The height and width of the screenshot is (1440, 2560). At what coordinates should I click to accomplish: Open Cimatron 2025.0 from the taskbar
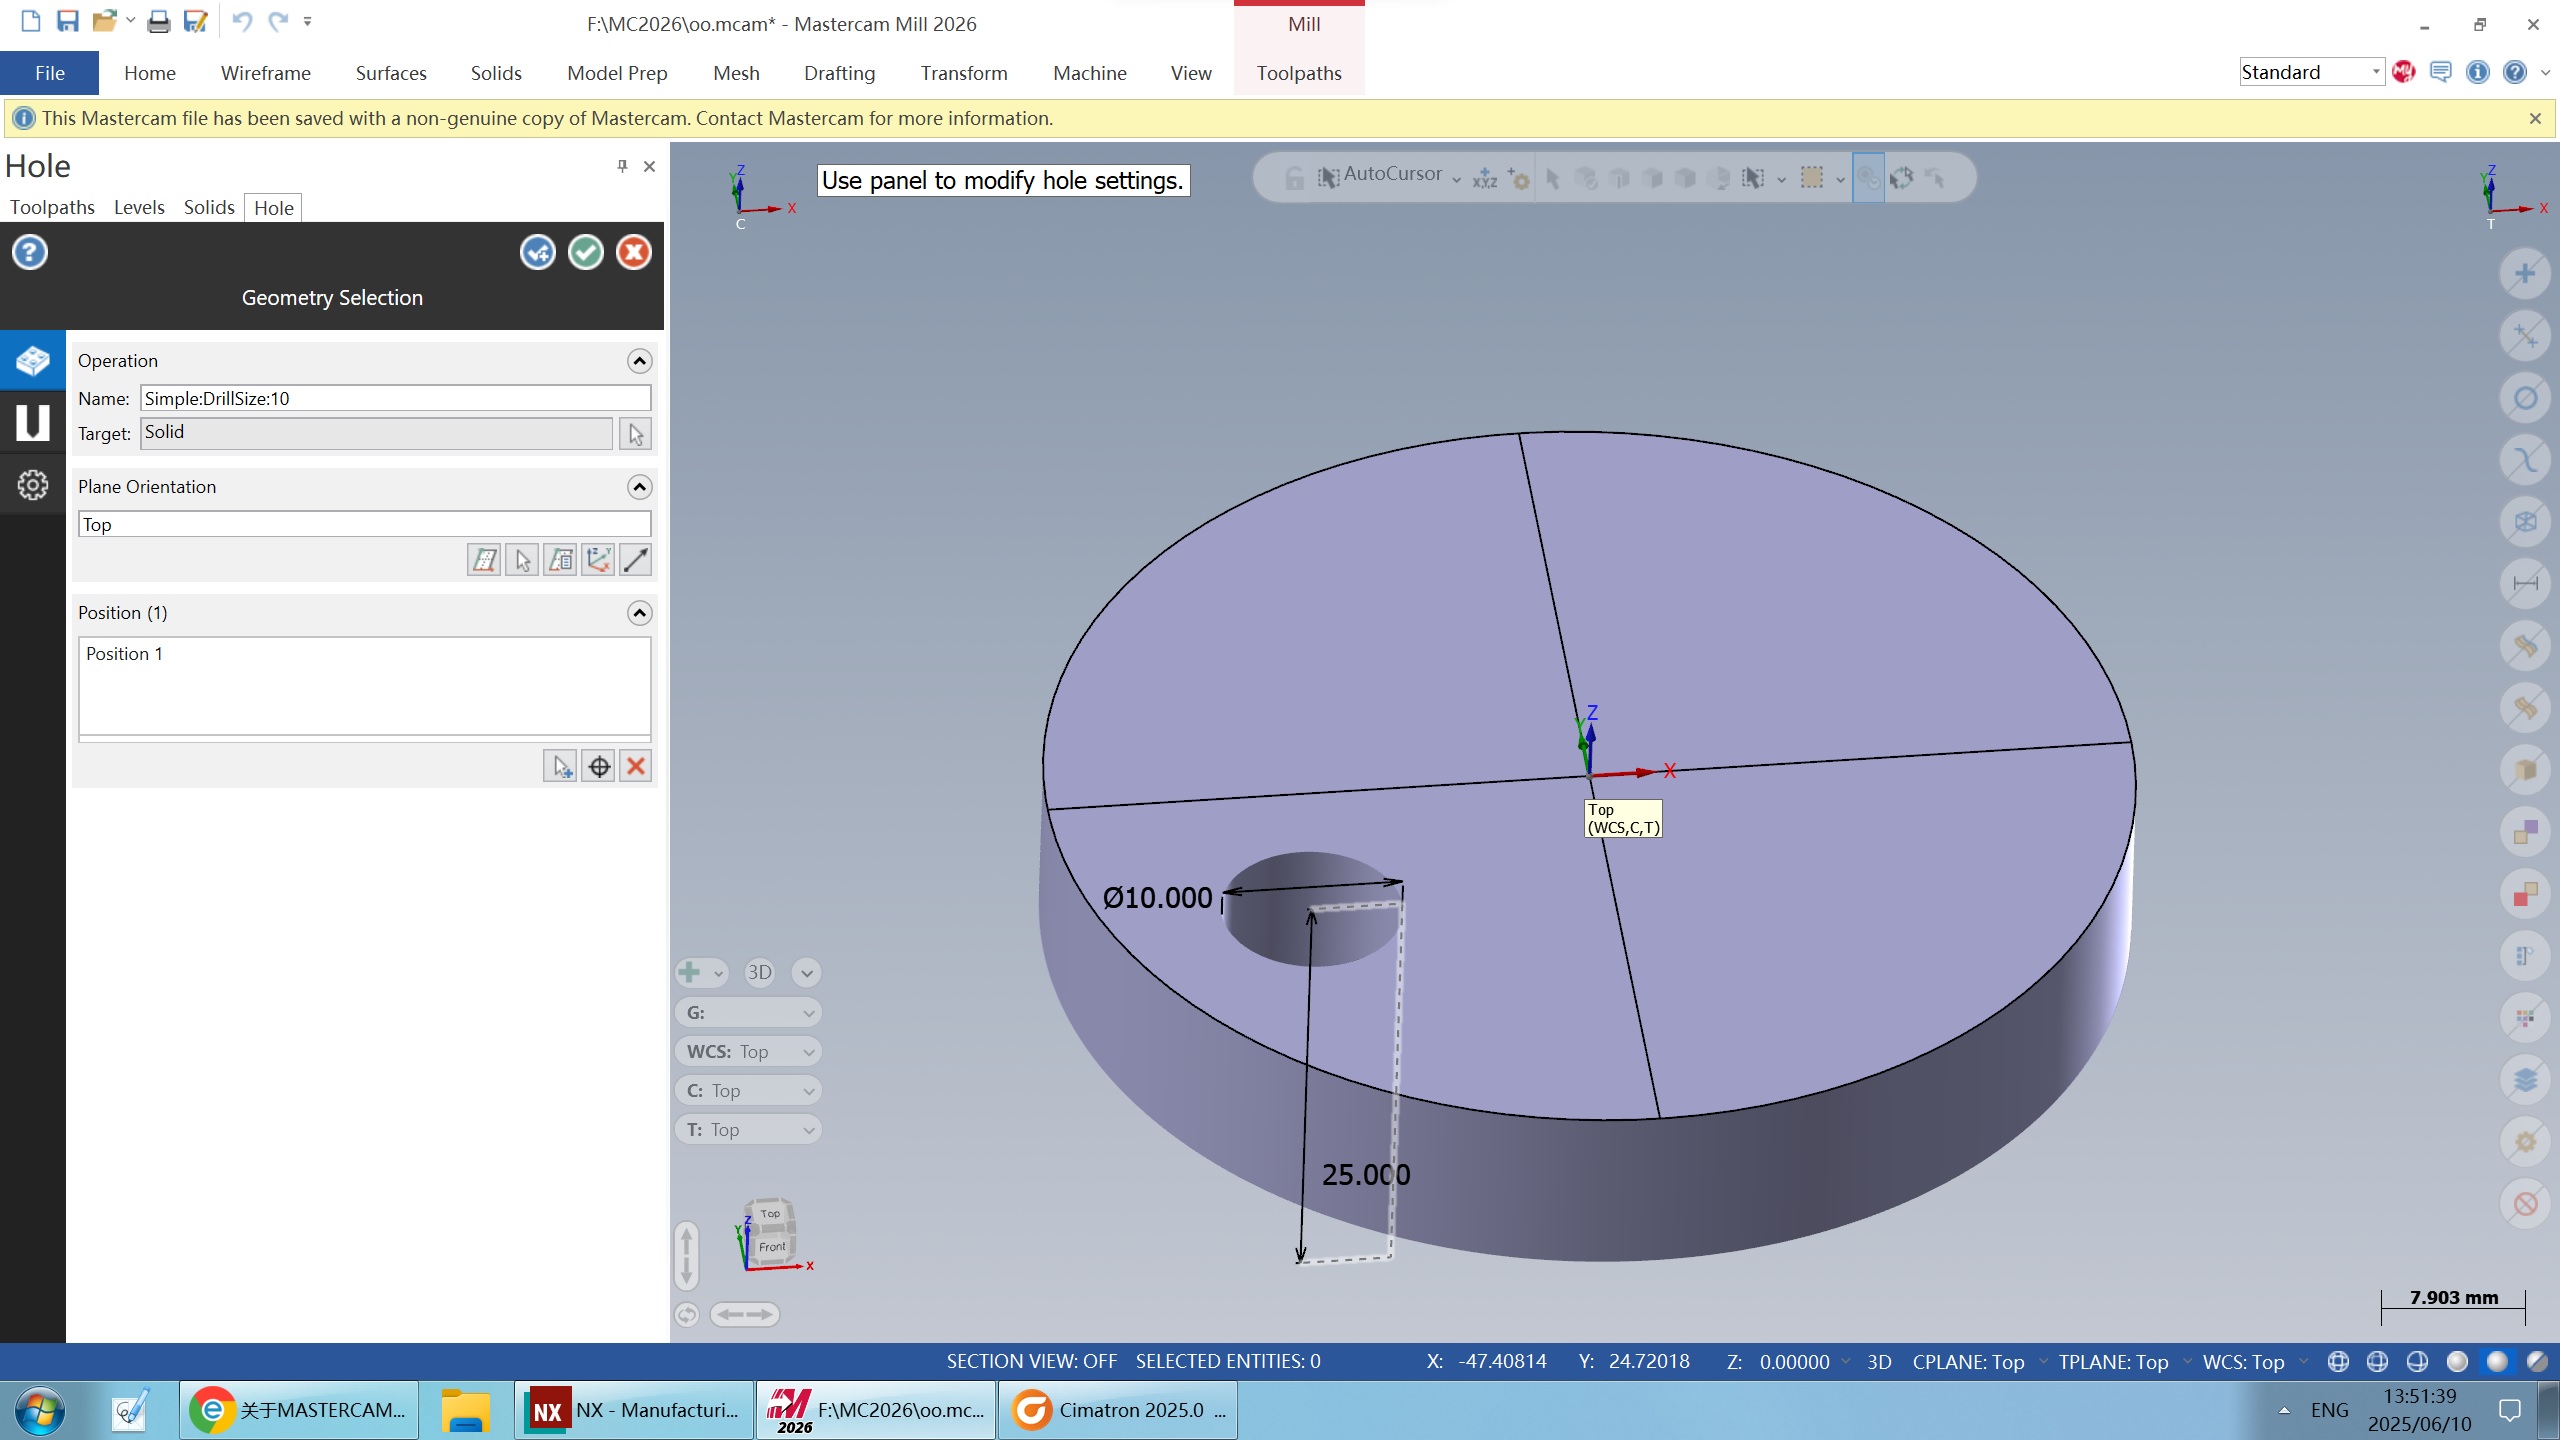[1117, 1410]
